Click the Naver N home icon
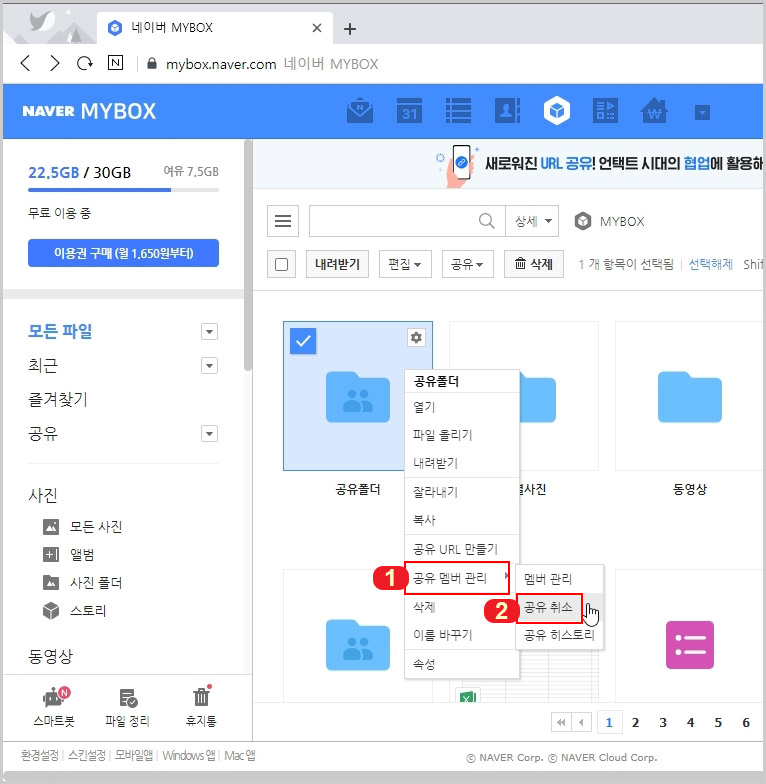Viewport: 766px width, 784px height. [x=116, y=63]
